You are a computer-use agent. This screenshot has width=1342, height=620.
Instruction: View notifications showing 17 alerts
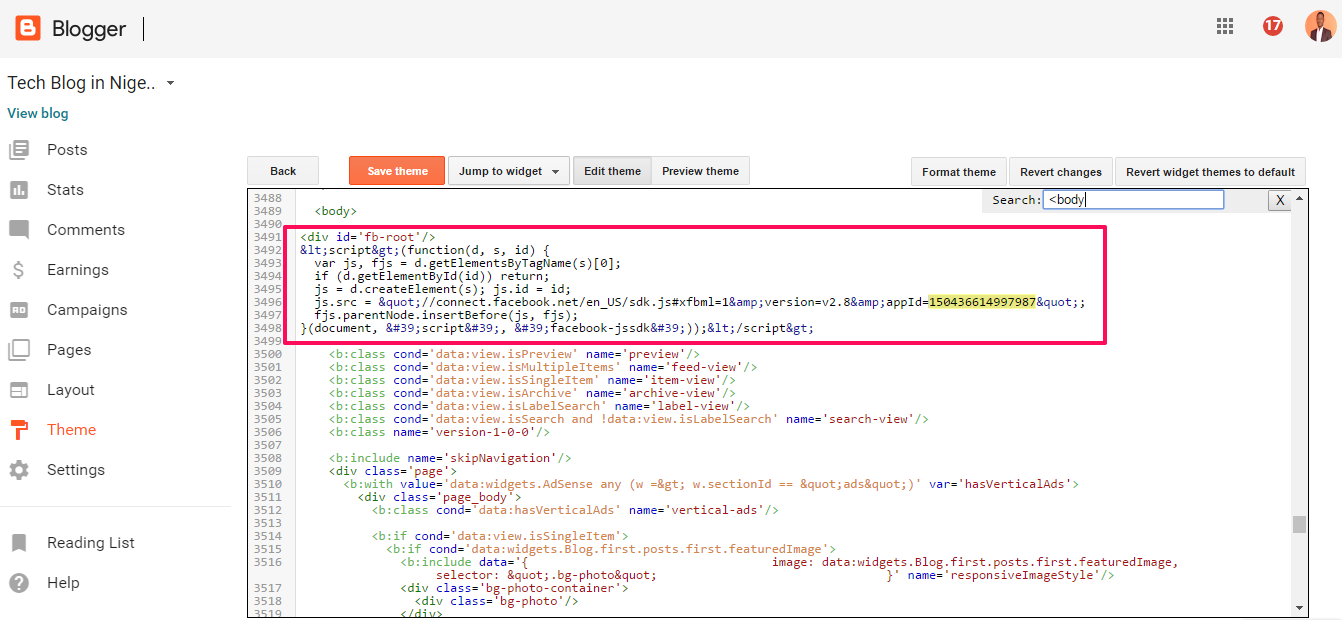coord(1272,26)
